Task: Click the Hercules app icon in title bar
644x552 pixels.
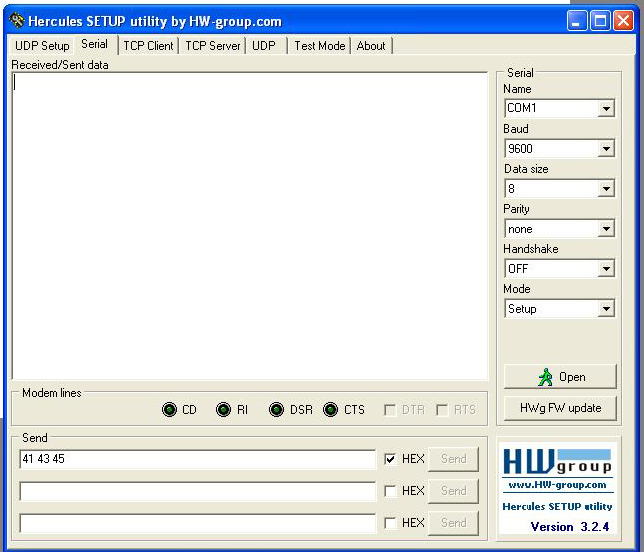Action: pos(16,21)
